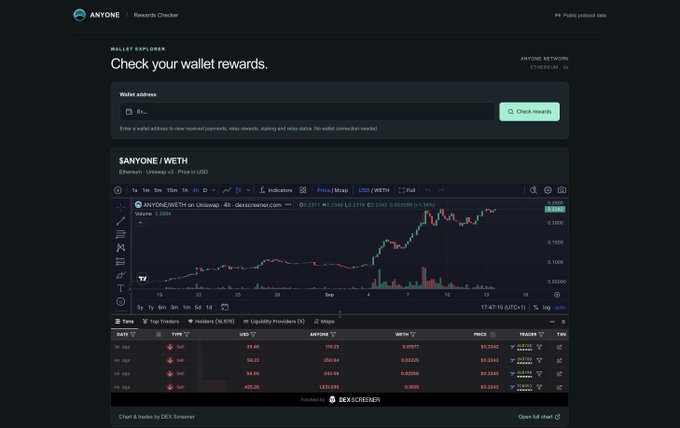Click the DEX Screener tracked-by logo
This screenshot has width=680, height=428.
click(x=354, y=399)
